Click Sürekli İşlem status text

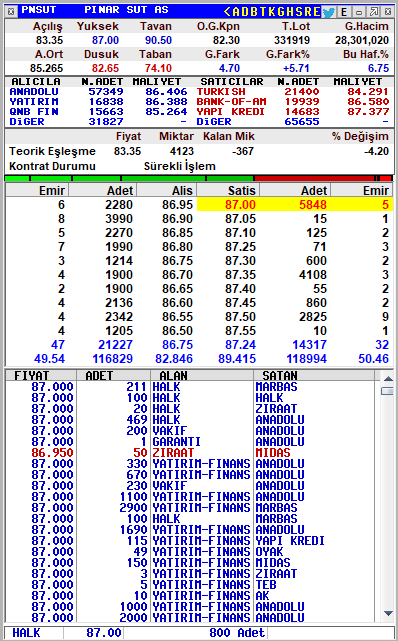pyautogui.click(x=180, y=166)
